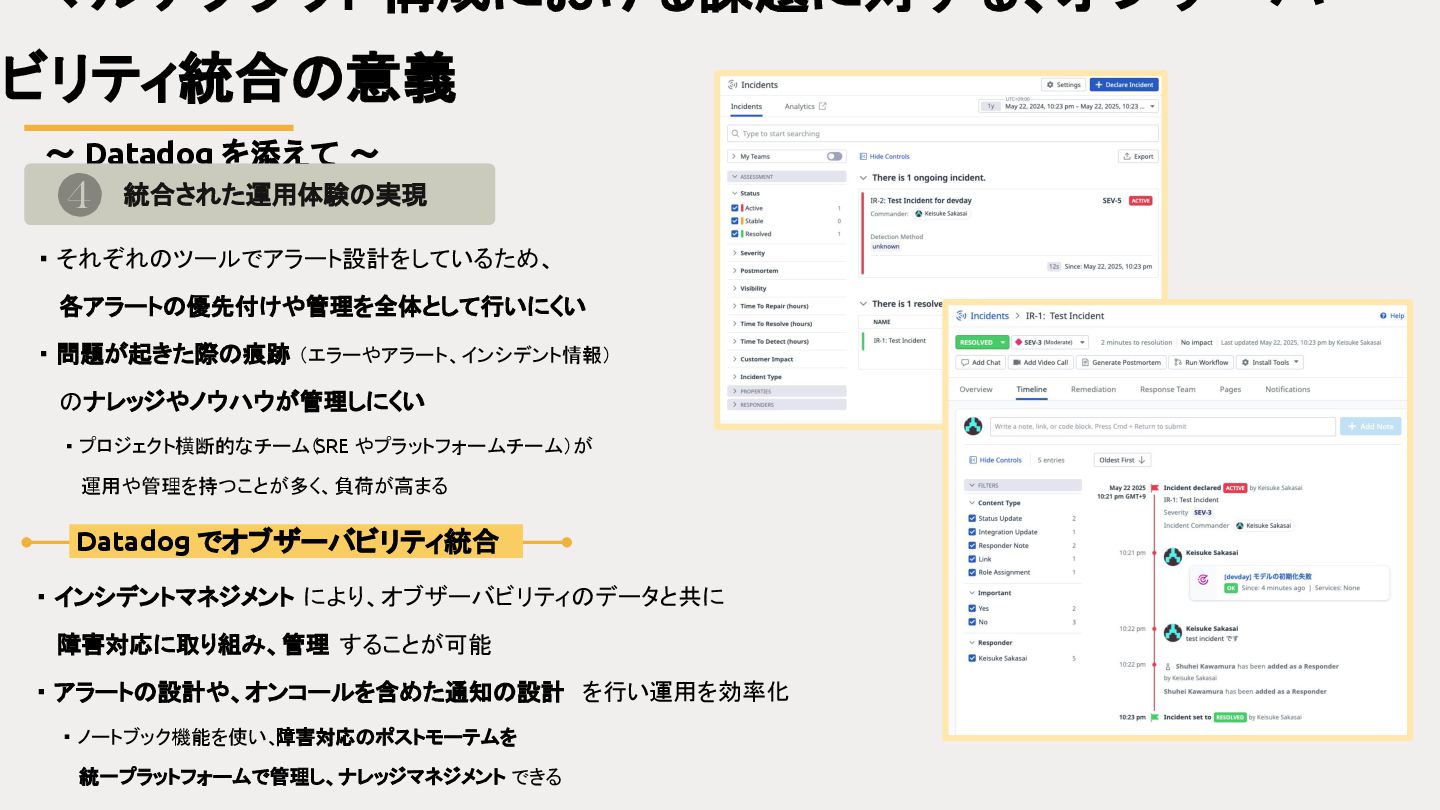Click green flag on Incident set to resolved entry
Viewport: 1440px width, 810px height.
click(1154, 717)
